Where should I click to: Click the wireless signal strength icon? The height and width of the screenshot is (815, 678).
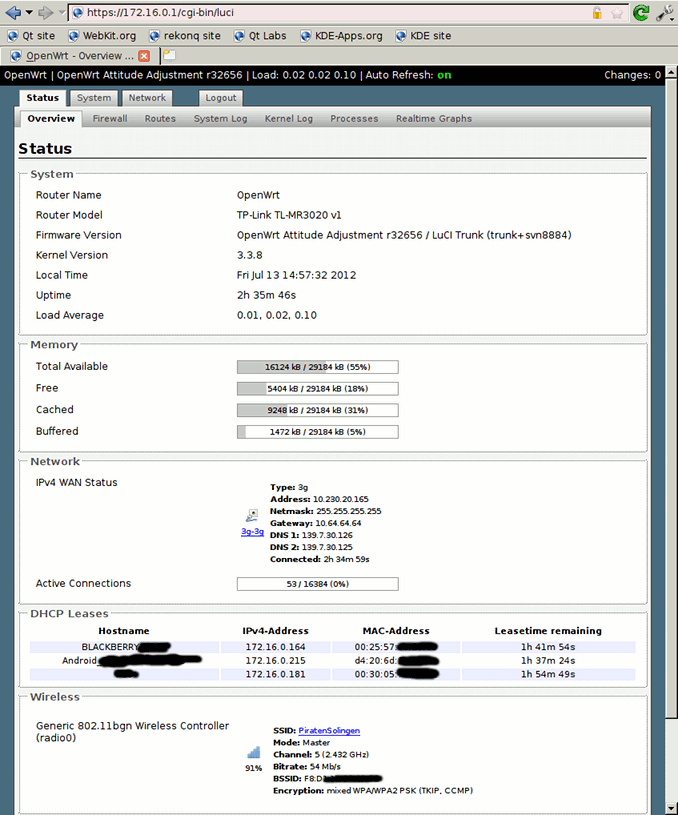tap(253, 752)
